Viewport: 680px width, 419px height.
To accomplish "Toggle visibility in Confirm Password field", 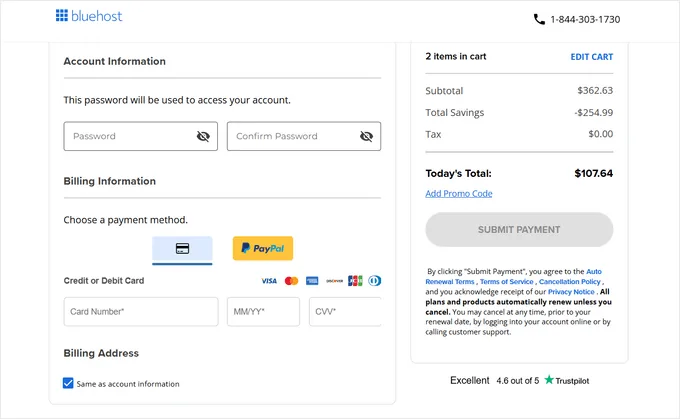I will coord(366,136).
